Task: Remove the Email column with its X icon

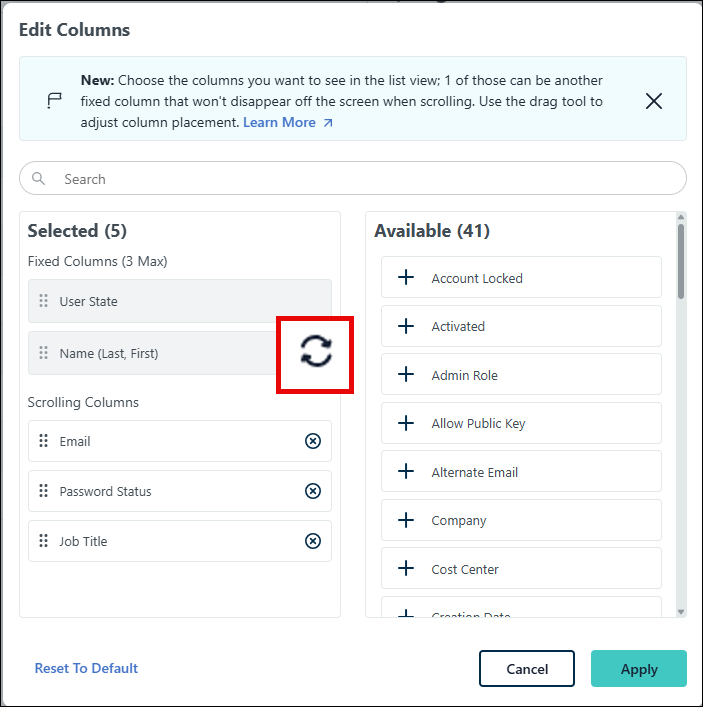Action: coord(312,441)
